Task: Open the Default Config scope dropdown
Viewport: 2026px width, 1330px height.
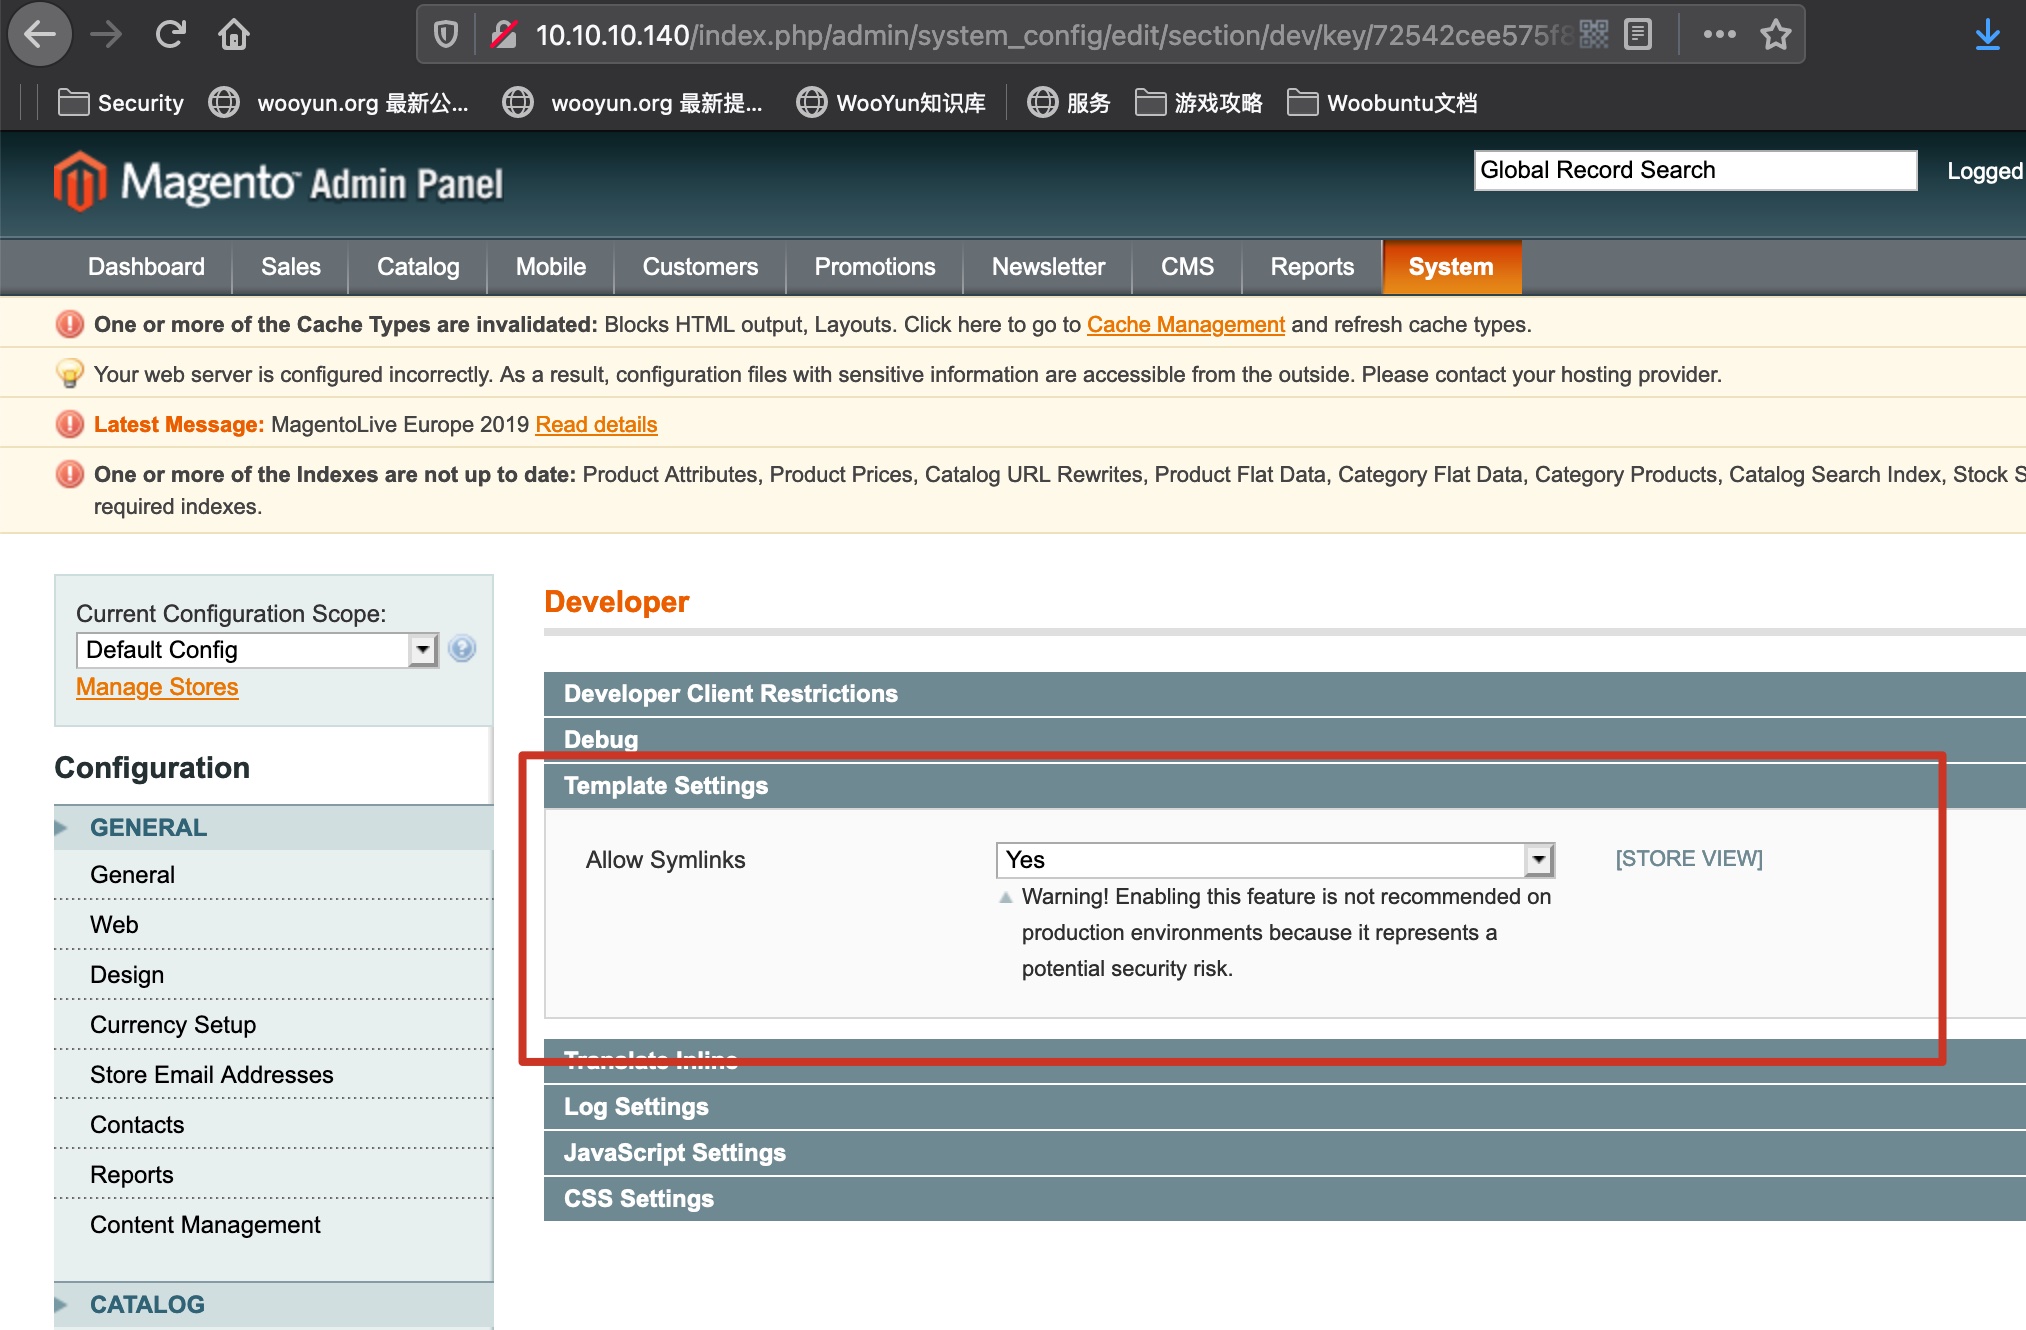Action: tap(257, 650)
